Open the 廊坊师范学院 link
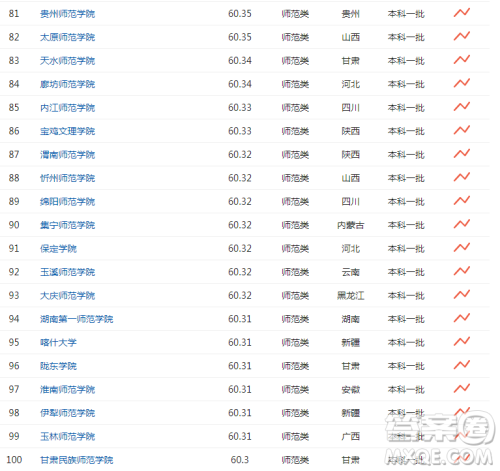 [x=67, y=84]
